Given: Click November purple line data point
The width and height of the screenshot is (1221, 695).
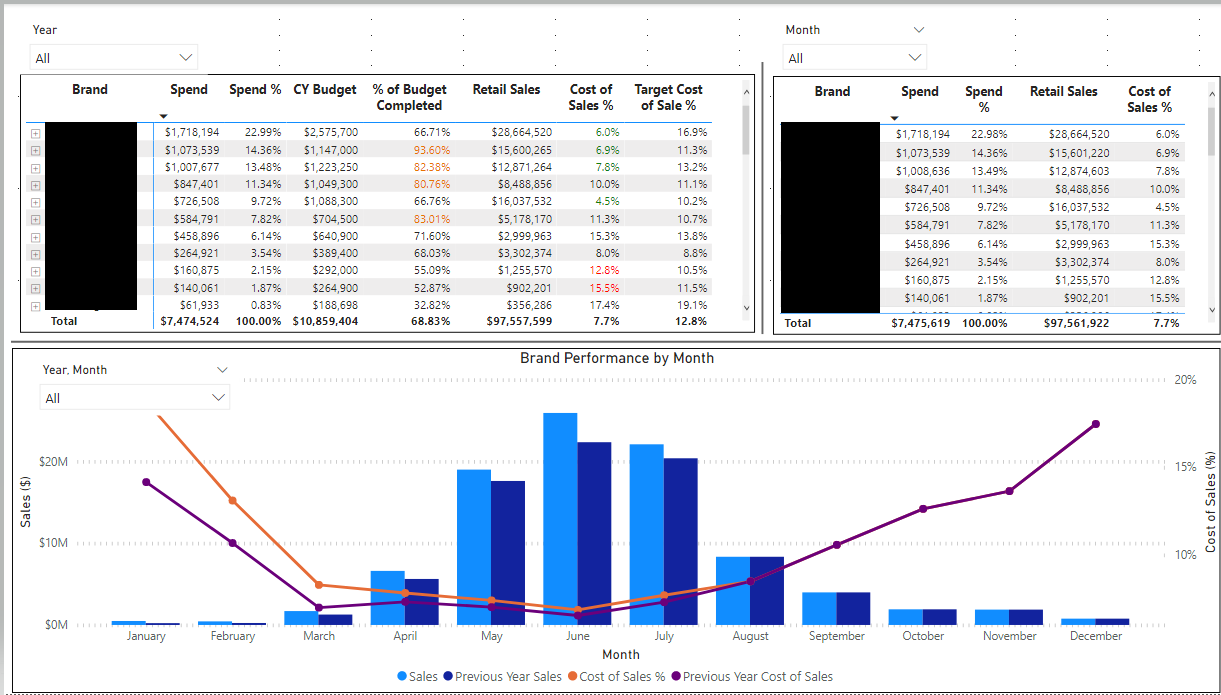Looking at the screenshot, I should click(1009, 491).
